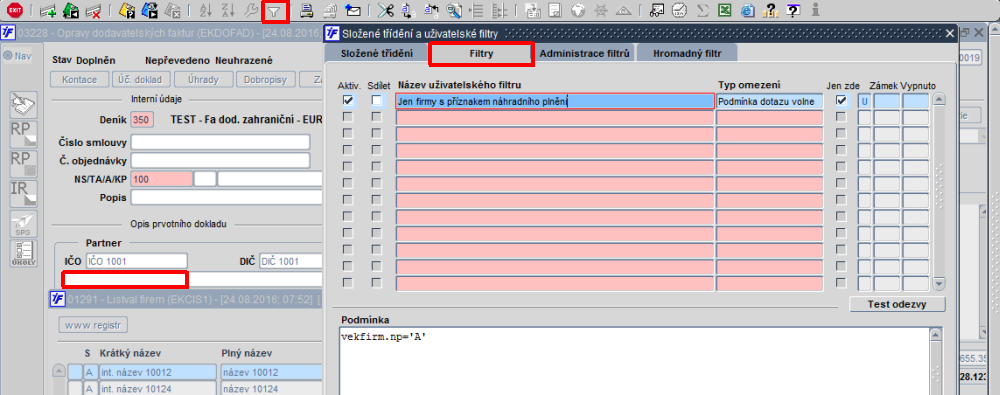Click the 'int. název 10124' row in firm list
This screenshot has width=1000, height=395.
(x=157, y=388)
